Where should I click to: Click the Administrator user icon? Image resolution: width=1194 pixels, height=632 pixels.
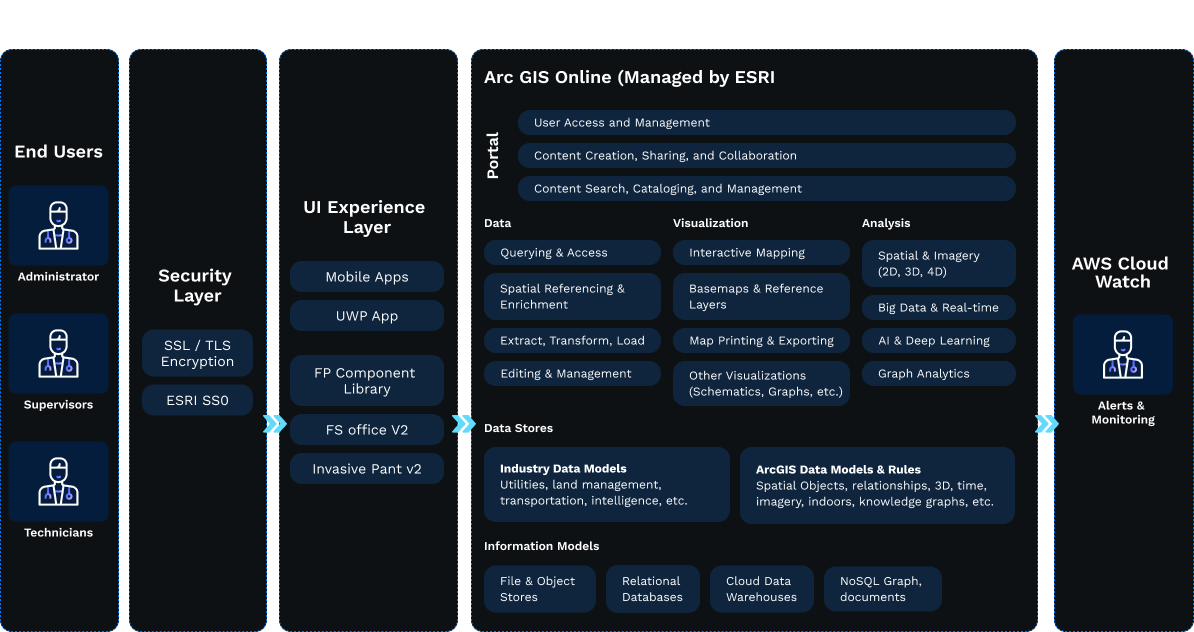click(x=59, y=225)
